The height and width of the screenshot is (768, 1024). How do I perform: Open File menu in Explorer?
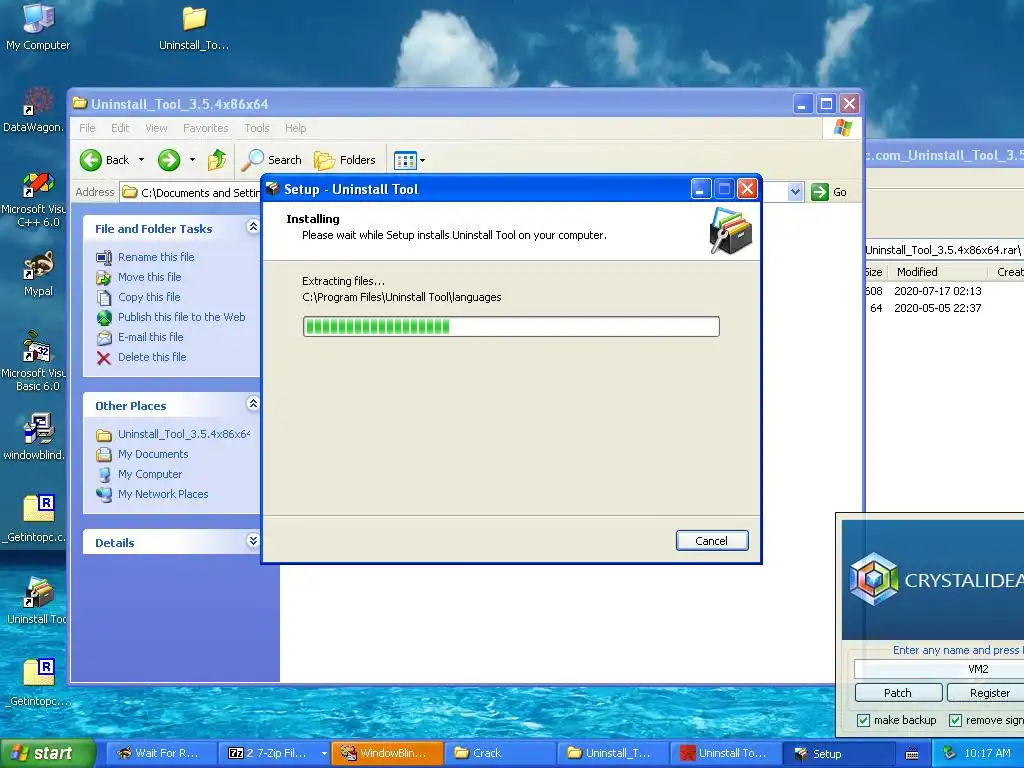(x=87, y=128)
